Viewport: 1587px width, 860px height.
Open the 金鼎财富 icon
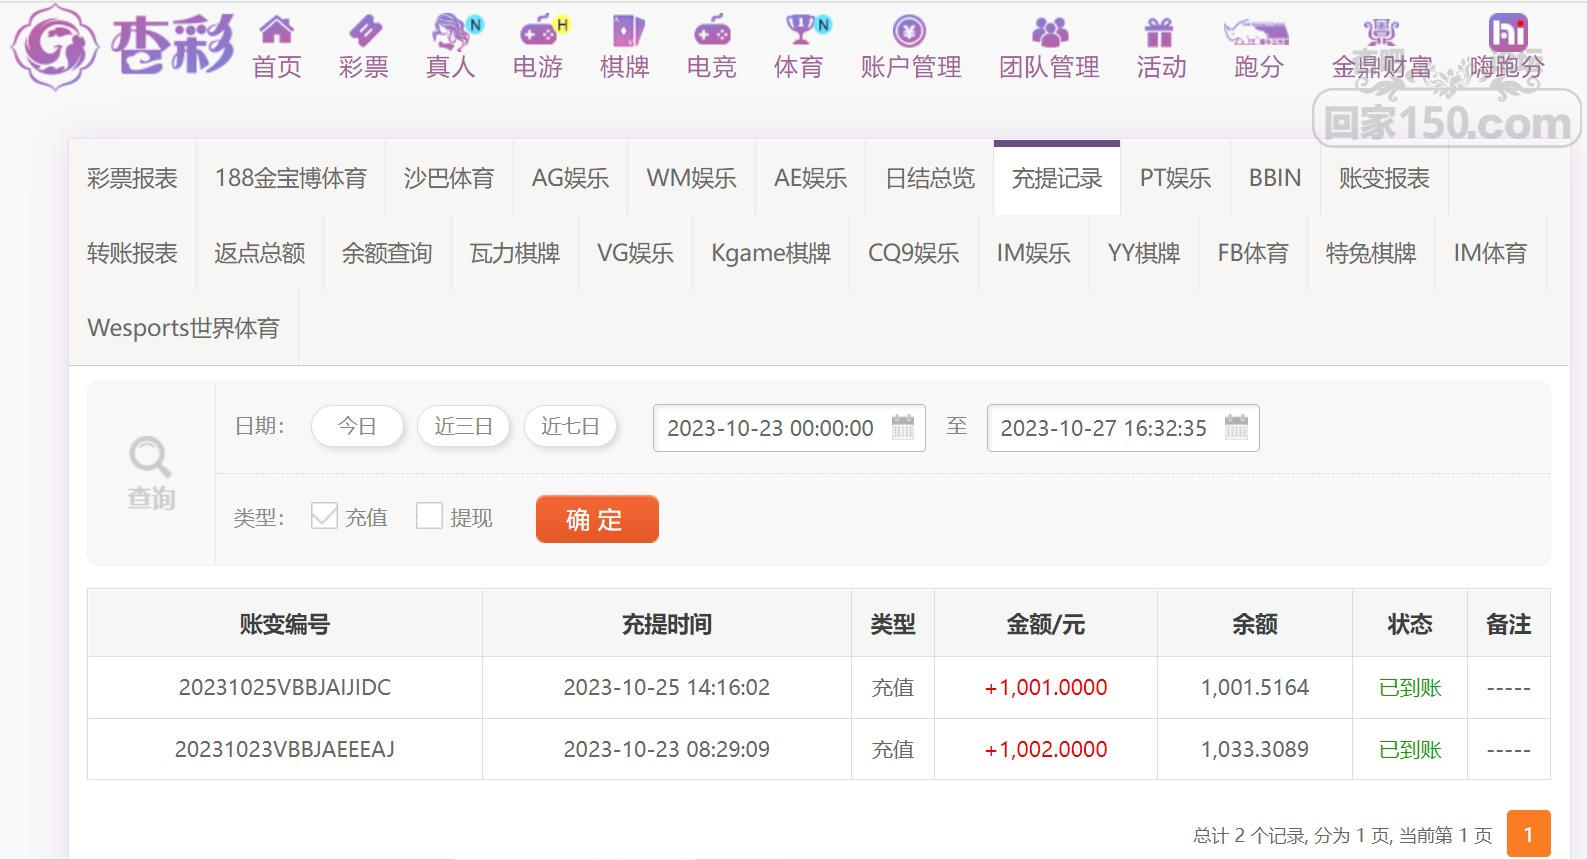[1381, 31]
